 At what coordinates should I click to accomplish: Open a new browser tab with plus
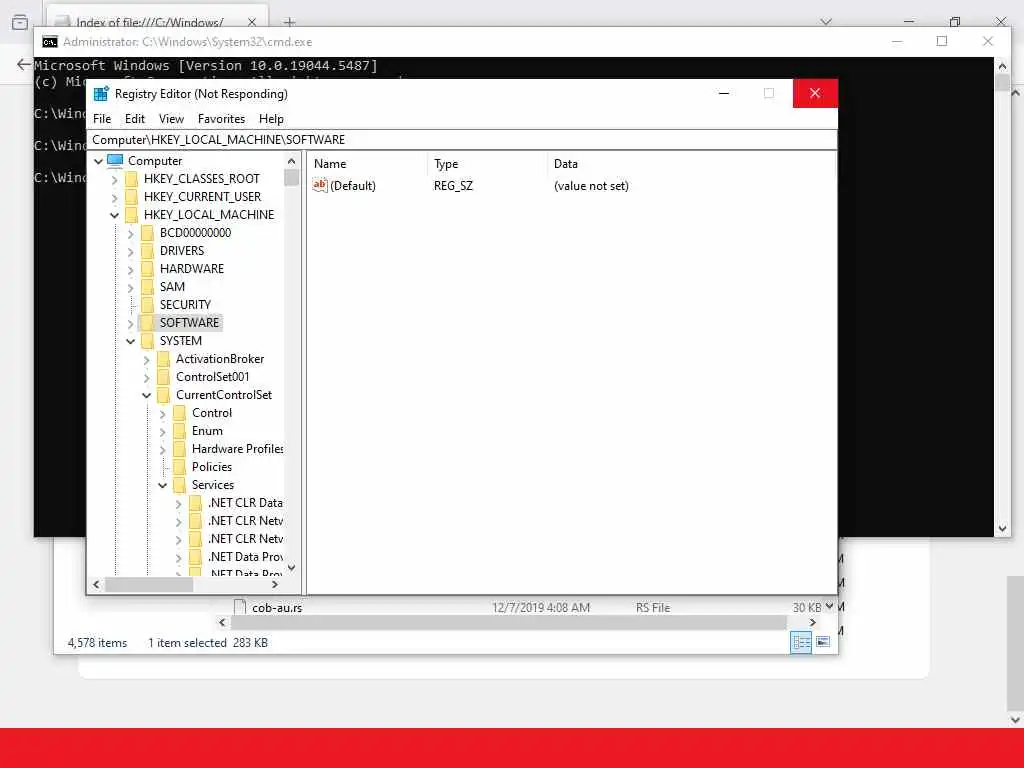(289, 22)
